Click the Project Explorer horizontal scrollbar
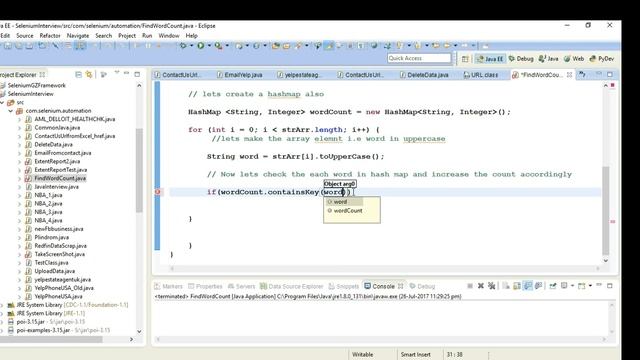 click(x=51, y=339)
